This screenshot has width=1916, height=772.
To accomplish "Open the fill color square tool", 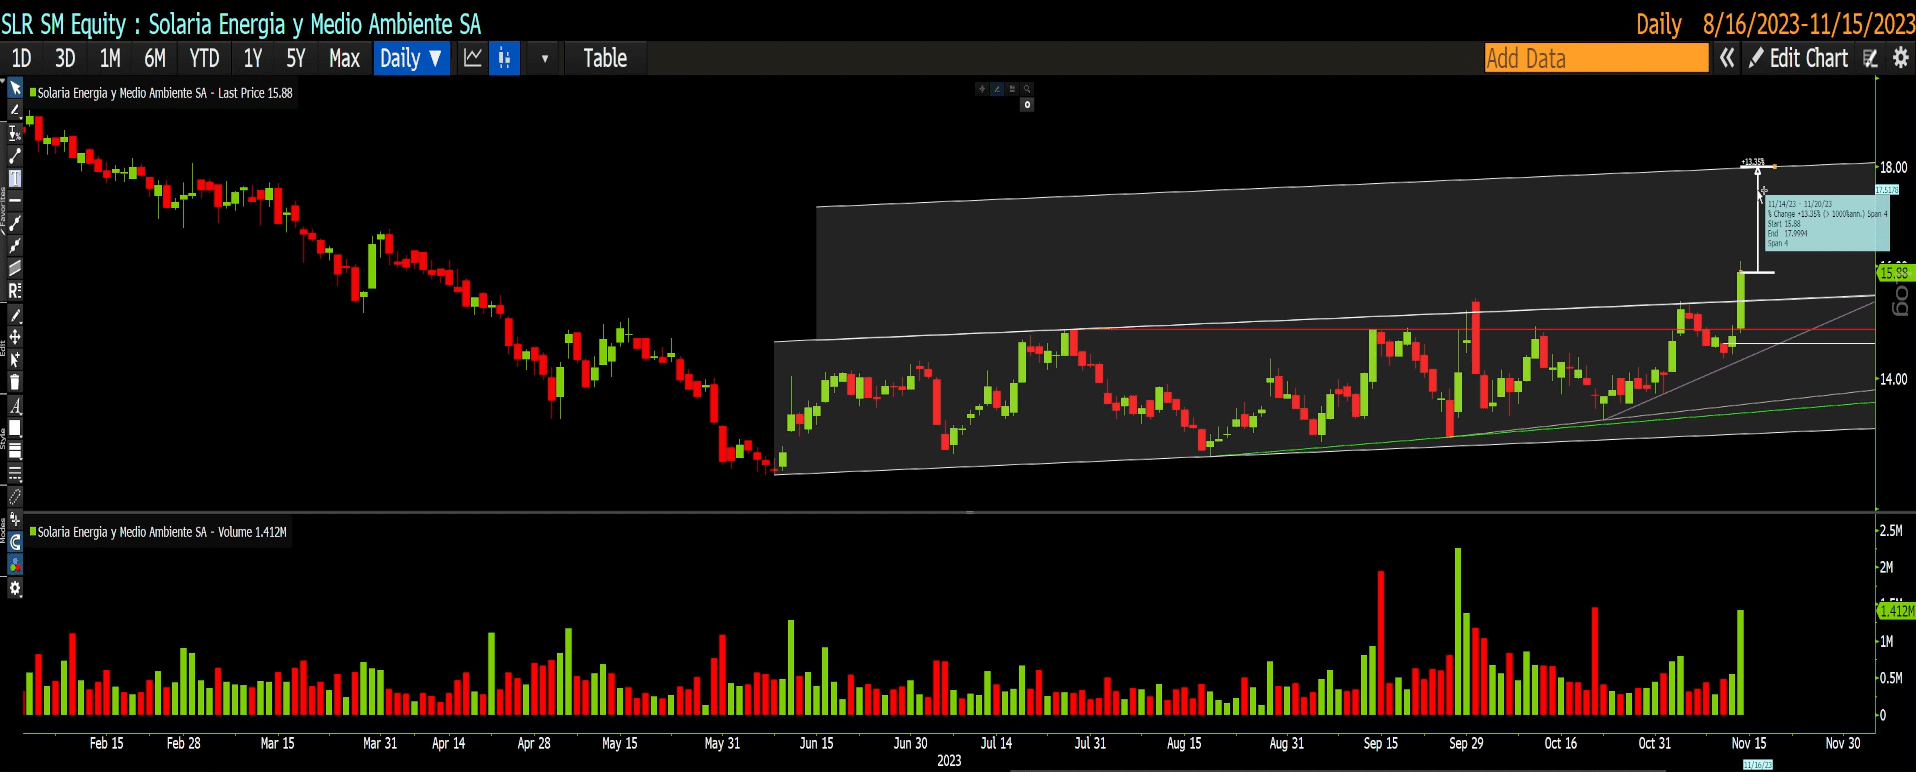I will [x=15, y=428].
